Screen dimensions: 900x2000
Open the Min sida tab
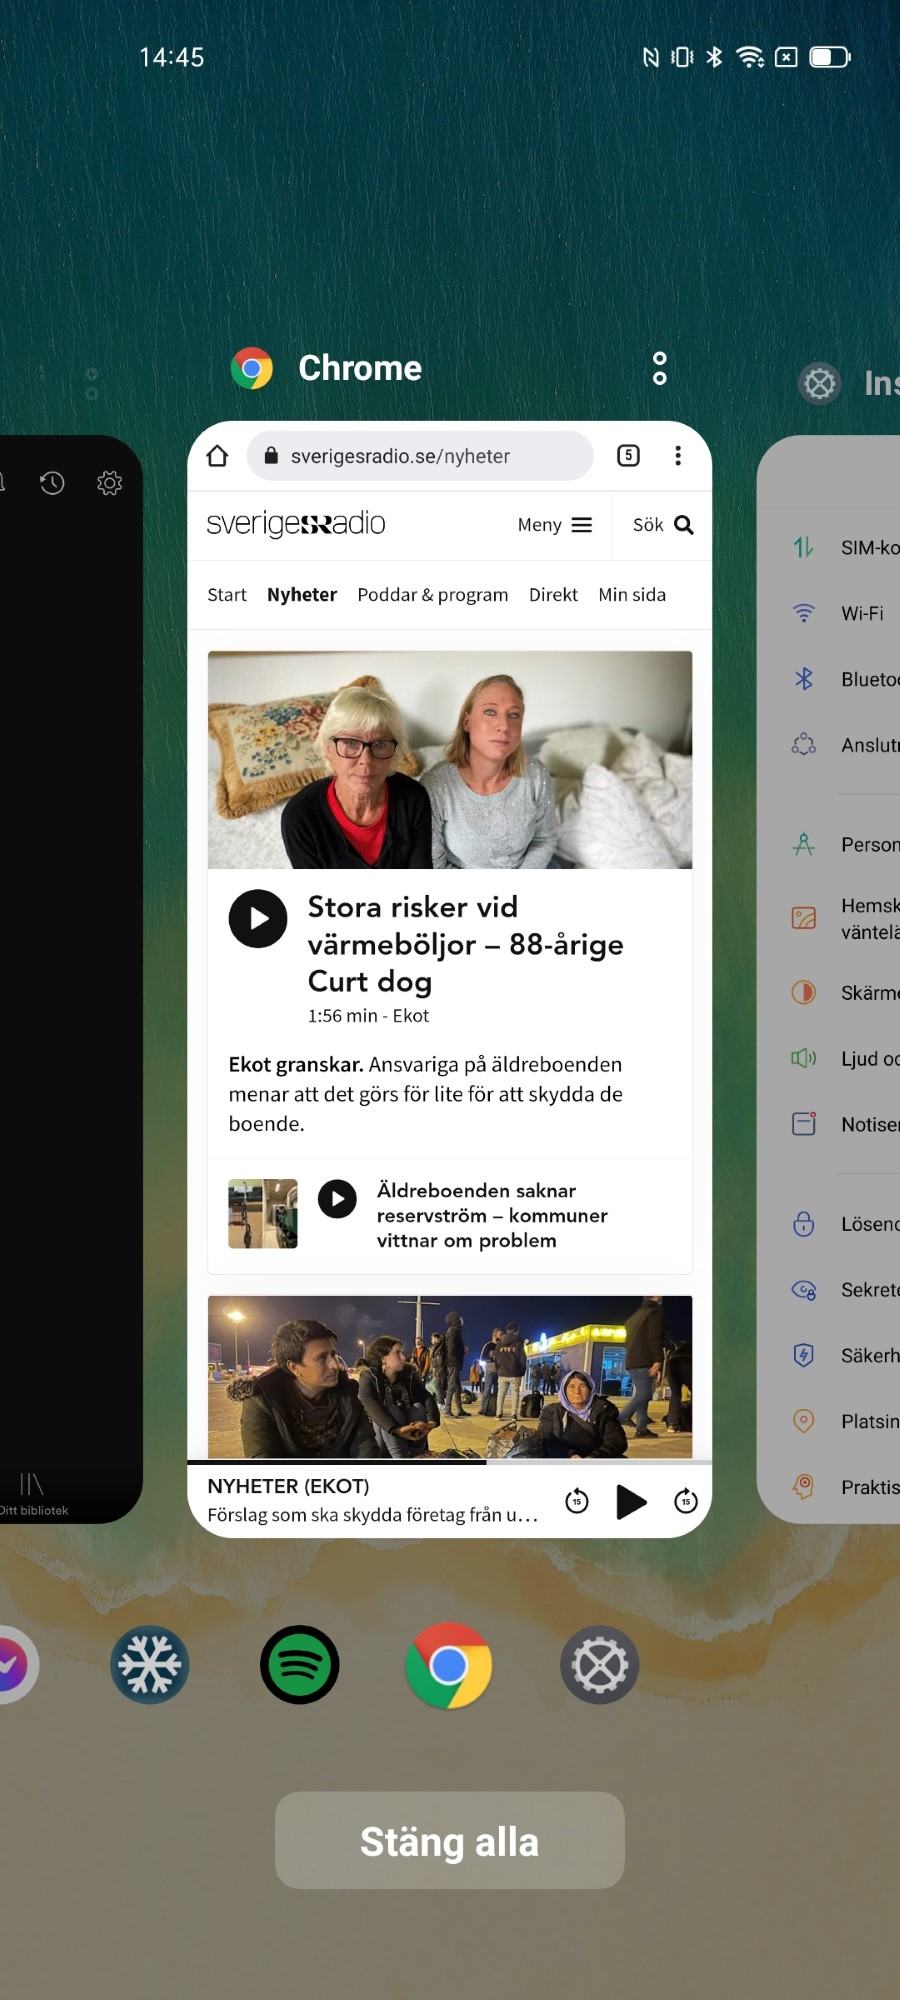(x=631, y=595)
